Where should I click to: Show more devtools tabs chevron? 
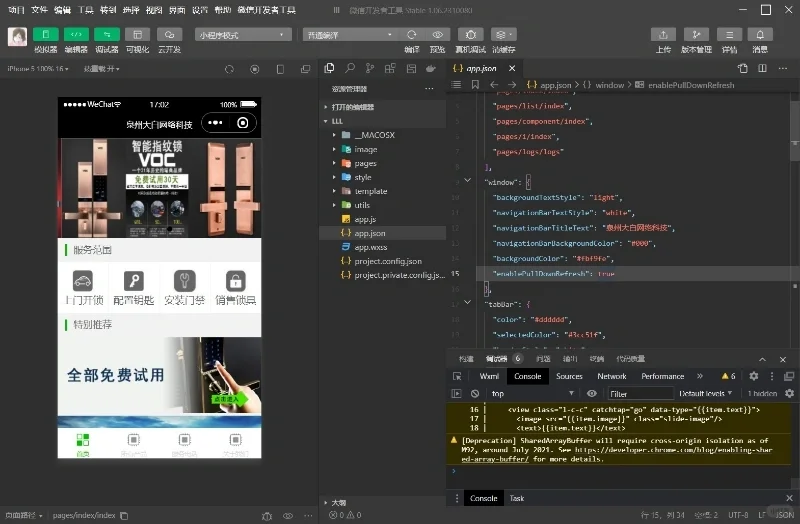700,377
